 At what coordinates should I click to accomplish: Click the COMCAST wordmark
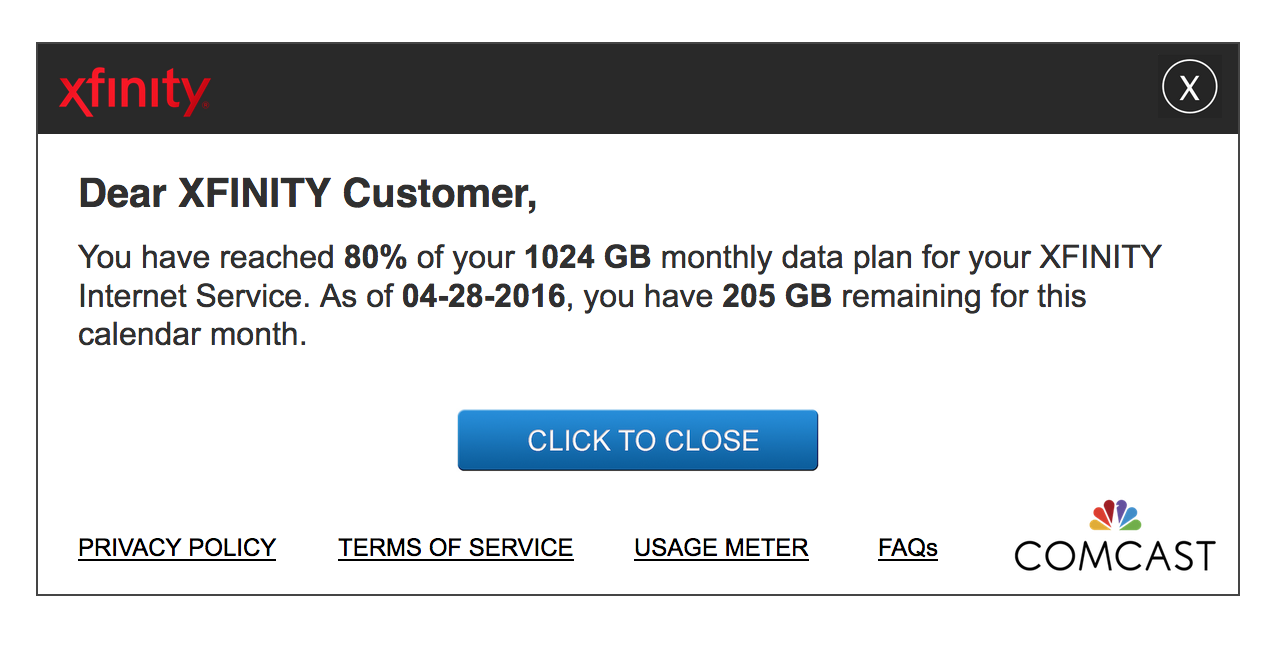(x=1114, y=556)
